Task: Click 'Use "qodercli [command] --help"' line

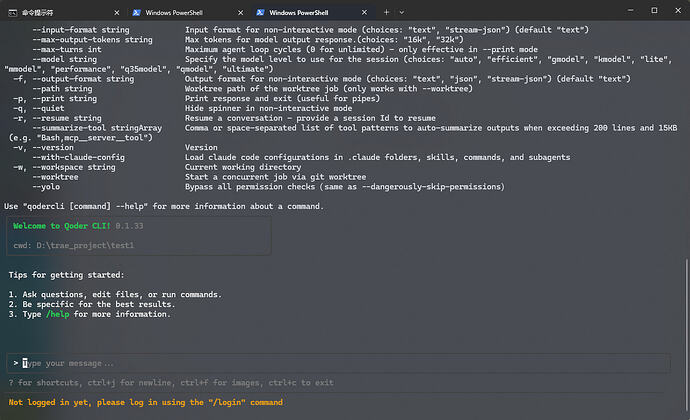Action: pos(164,206)
